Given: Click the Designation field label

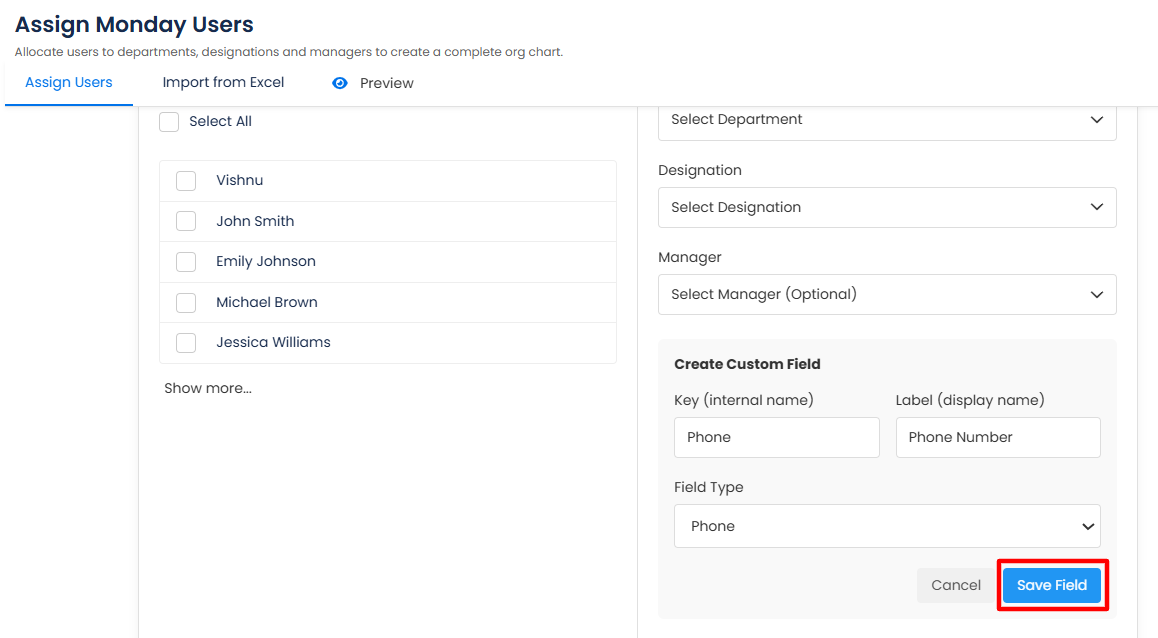Looking at the screenshot, I should 699,171.
